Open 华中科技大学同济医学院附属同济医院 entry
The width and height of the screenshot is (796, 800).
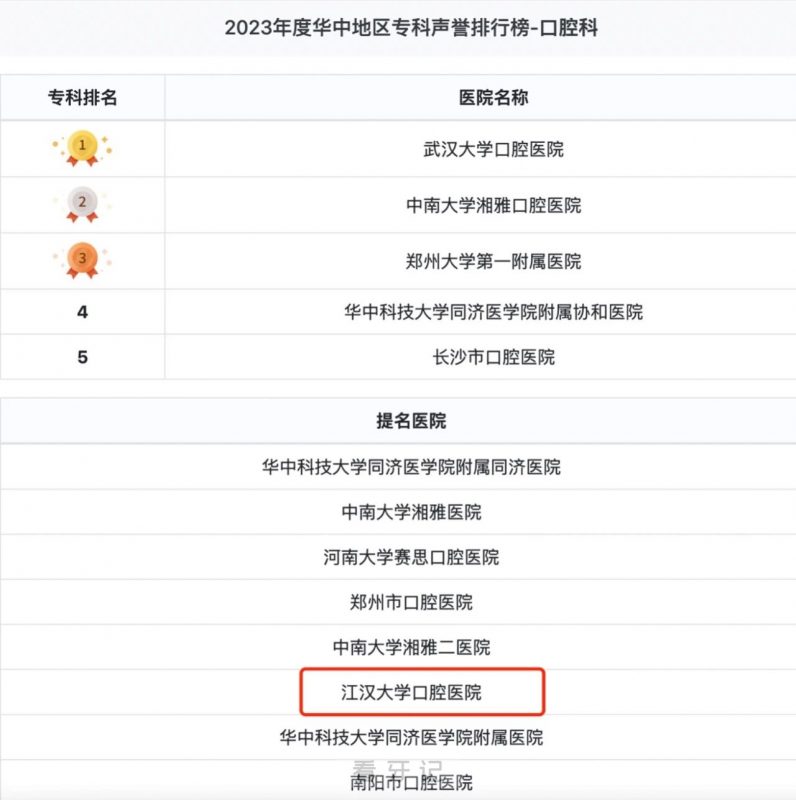[411, 467]
